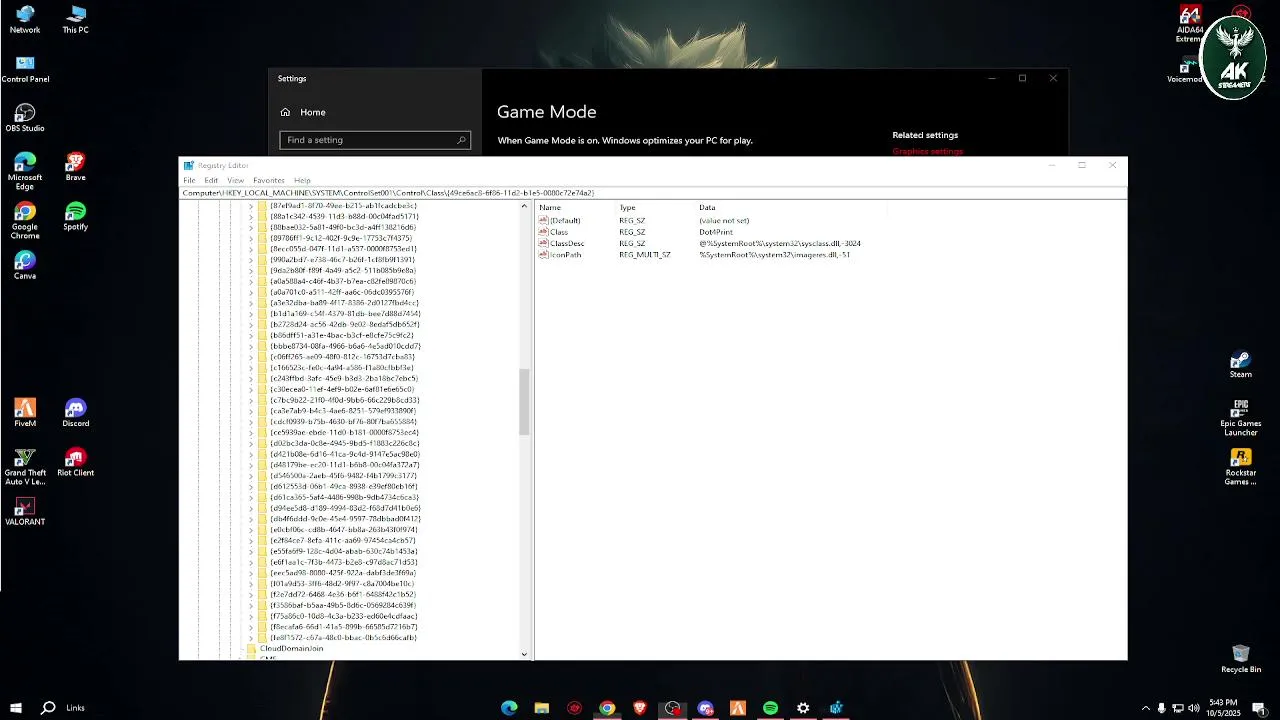Viewport: 1280px width, 720px height.
Task: Expand the {c06ff265-ae09...} key
Action: [x=251, y=356]
